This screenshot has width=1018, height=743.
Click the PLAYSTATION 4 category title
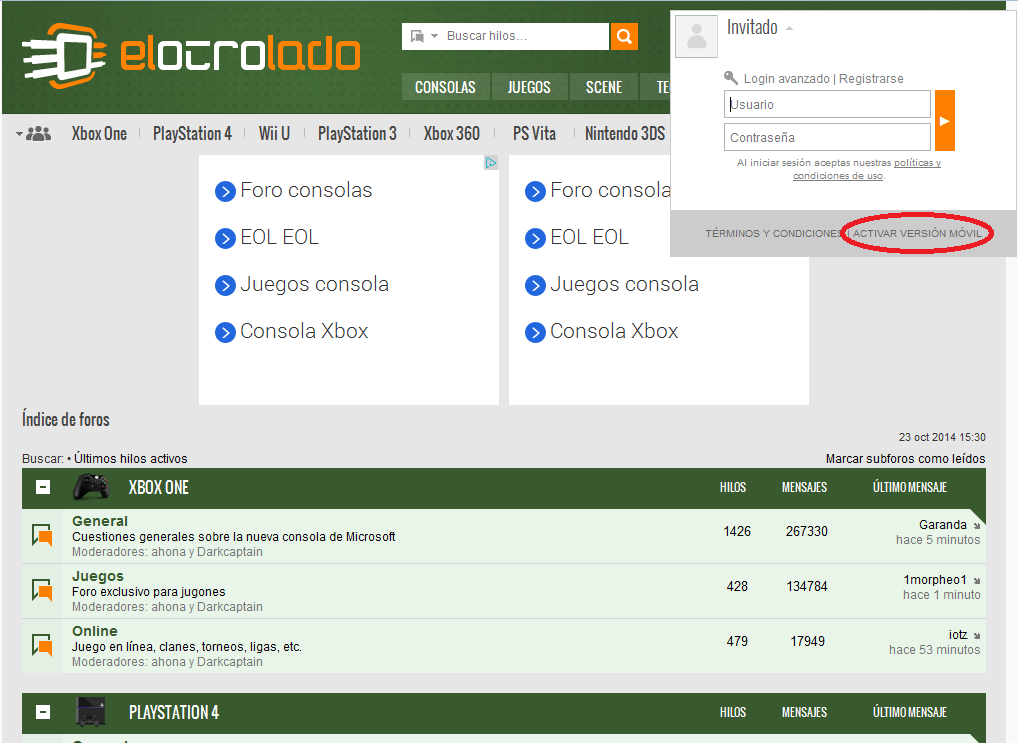click(x=174, y=712)
